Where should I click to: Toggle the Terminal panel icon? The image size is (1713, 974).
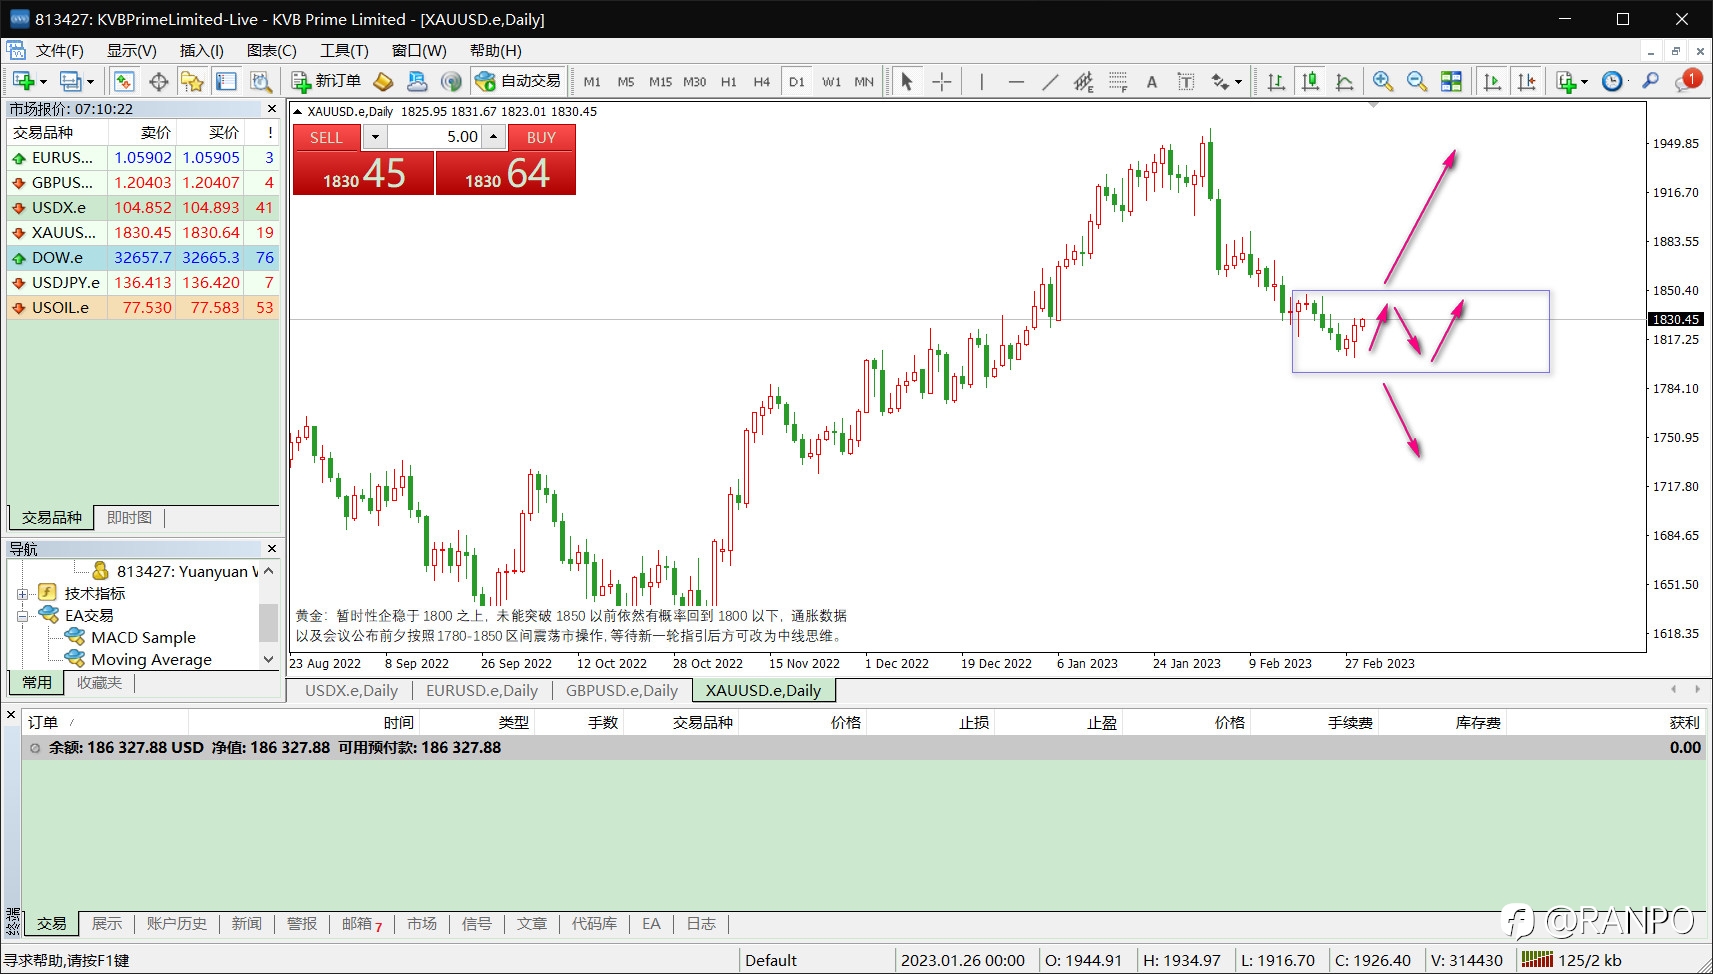[x=226, y=81]
